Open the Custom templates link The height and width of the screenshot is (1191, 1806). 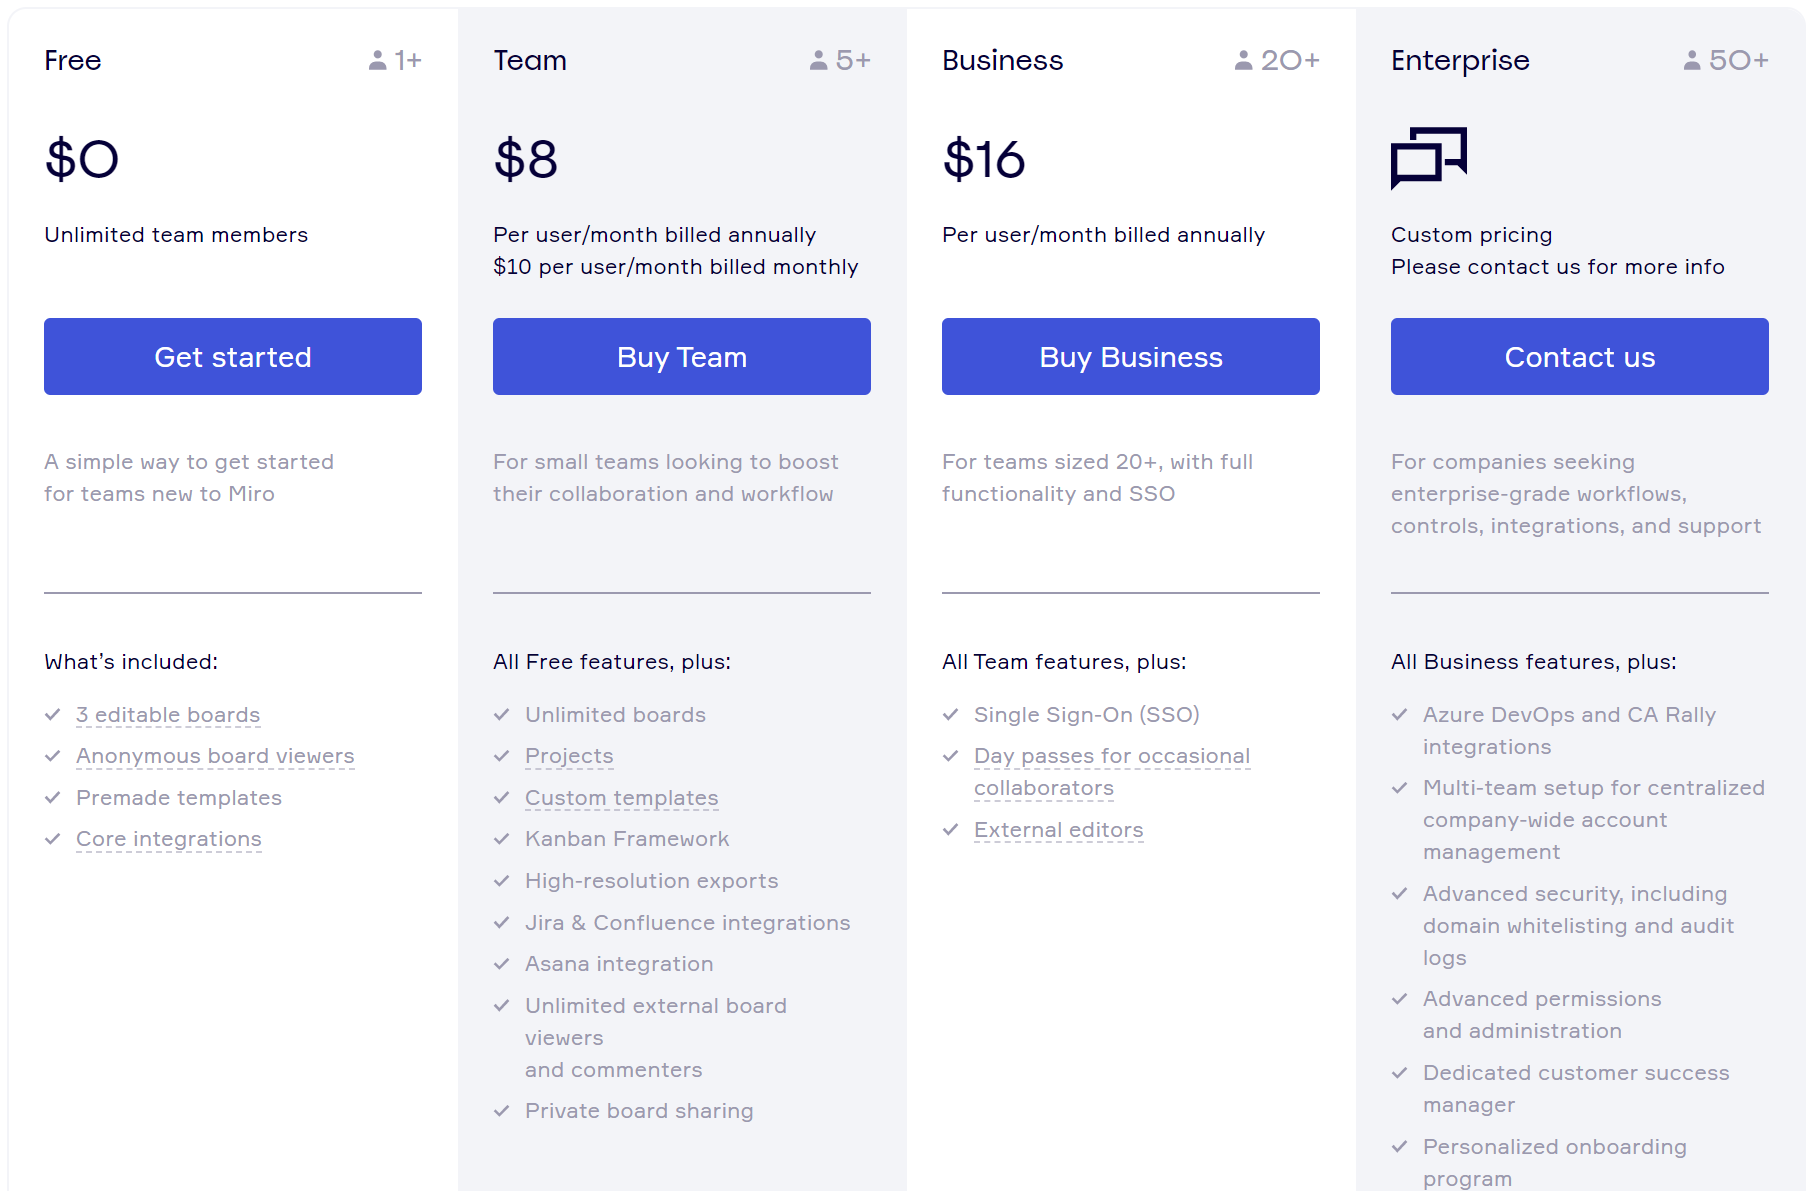coord(622,798)
